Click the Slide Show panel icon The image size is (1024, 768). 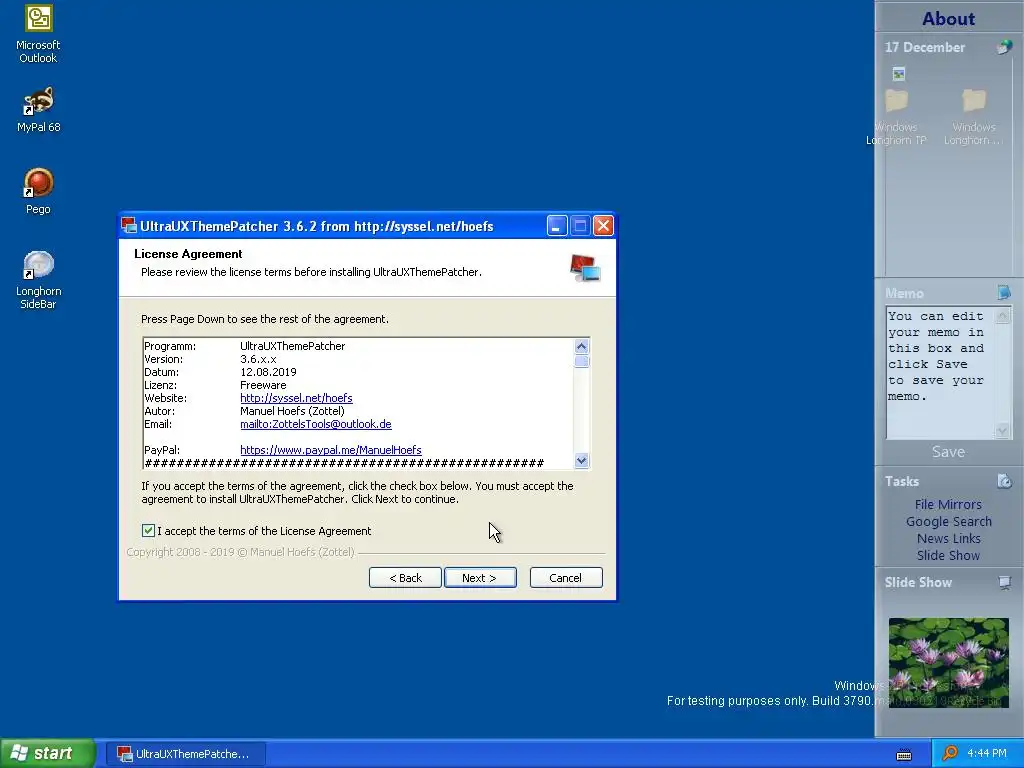click(1004, 582)
